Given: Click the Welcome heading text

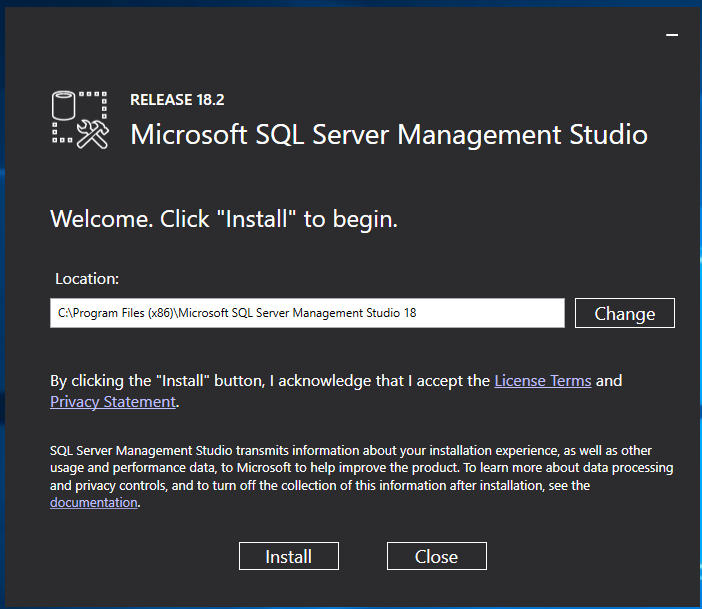Looking at the screenshot, I should (224, 219).
